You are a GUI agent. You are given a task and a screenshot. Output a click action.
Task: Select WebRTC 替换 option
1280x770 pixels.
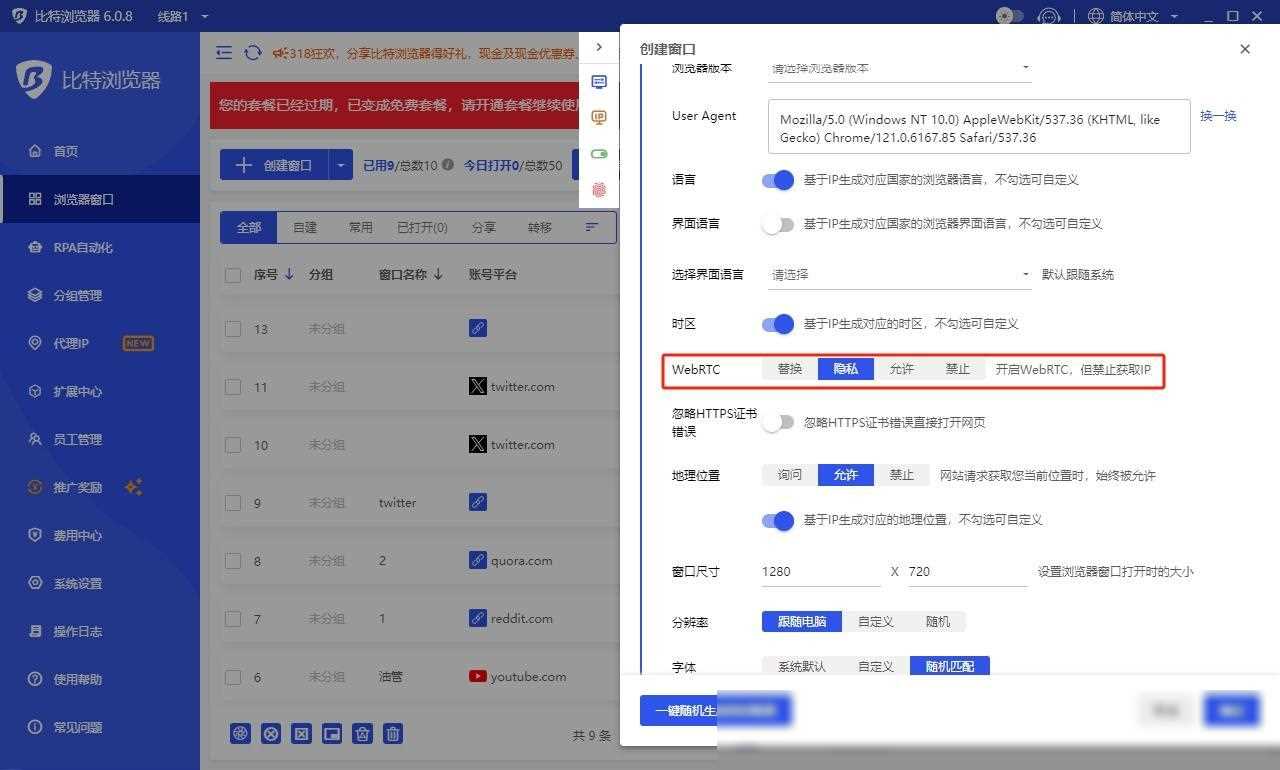pos(790,369)
